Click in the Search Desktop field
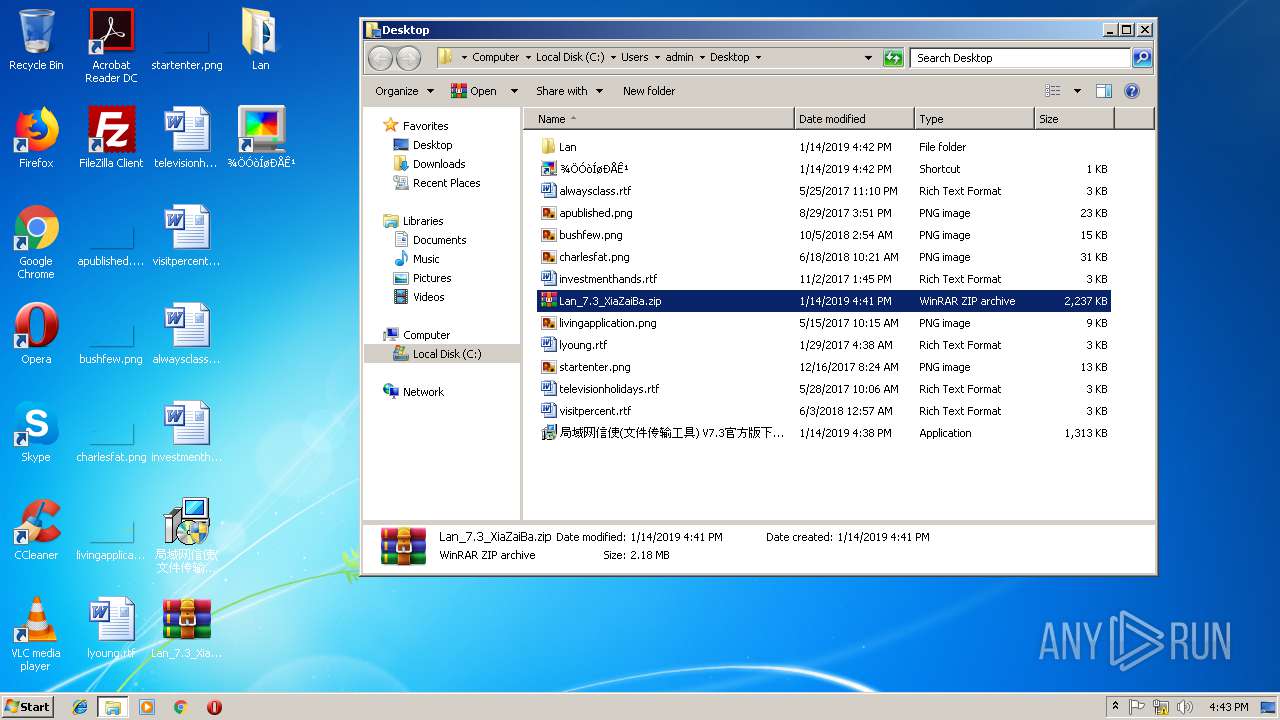The image size is (1280, 720). [1021, 58]
